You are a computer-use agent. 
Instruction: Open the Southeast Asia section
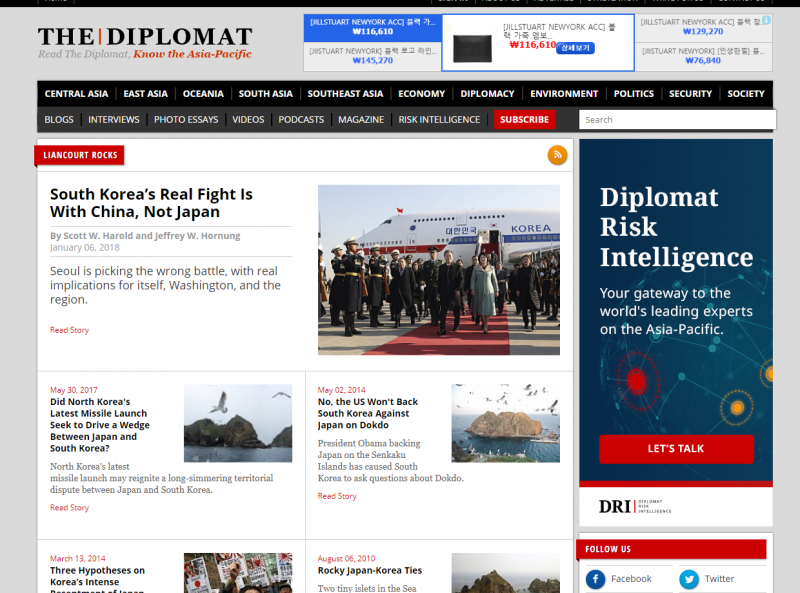click(345, 94)
